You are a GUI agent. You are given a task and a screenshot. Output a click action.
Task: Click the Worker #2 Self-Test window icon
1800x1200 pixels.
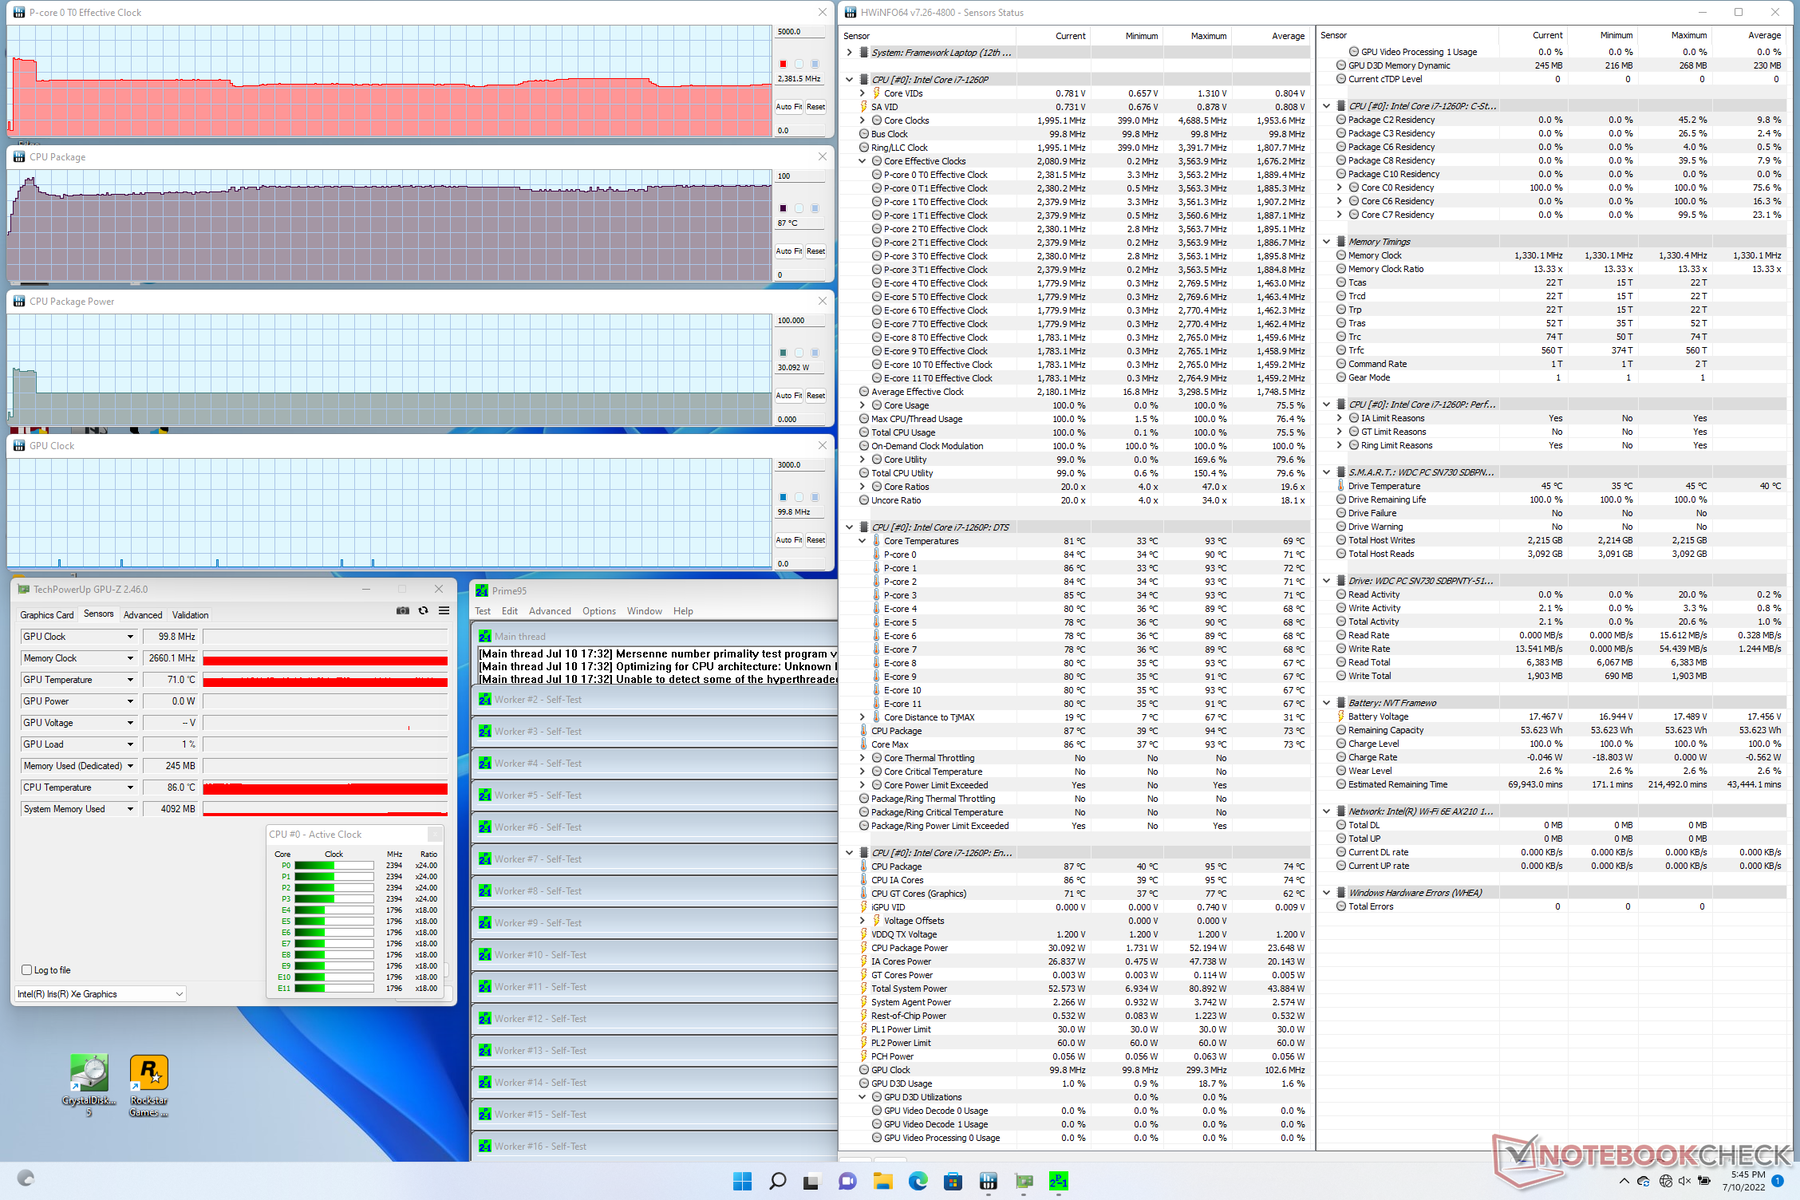click(x=485, y=699)
